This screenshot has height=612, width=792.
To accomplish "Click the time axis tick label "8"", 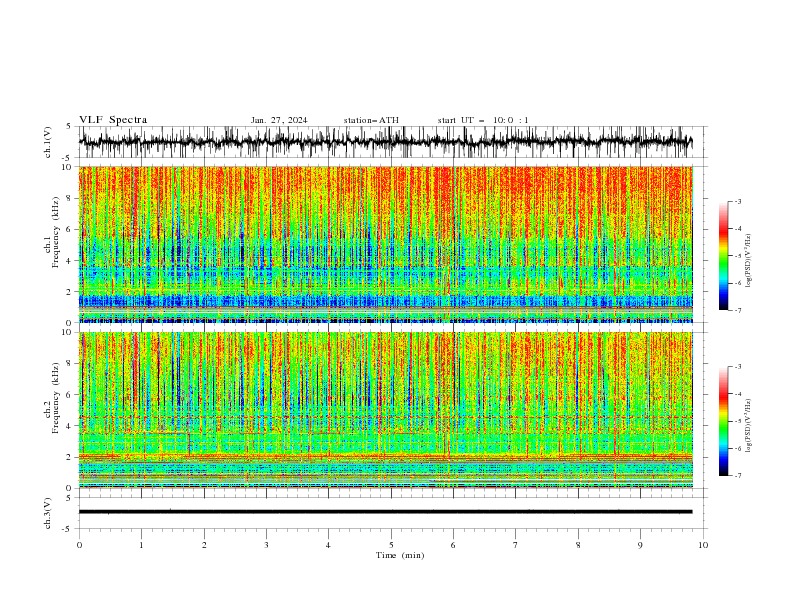I will point(578,545).
